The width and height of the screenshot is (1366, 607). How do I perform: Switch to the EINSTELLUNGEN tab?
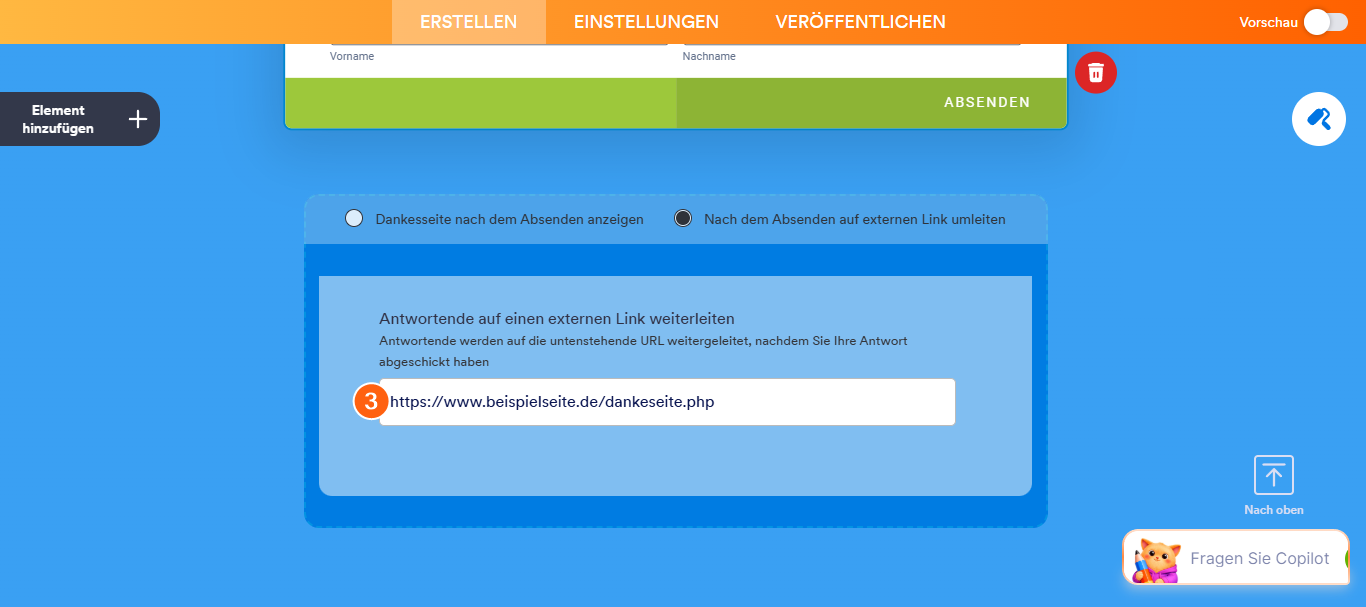tap(646, 22)
